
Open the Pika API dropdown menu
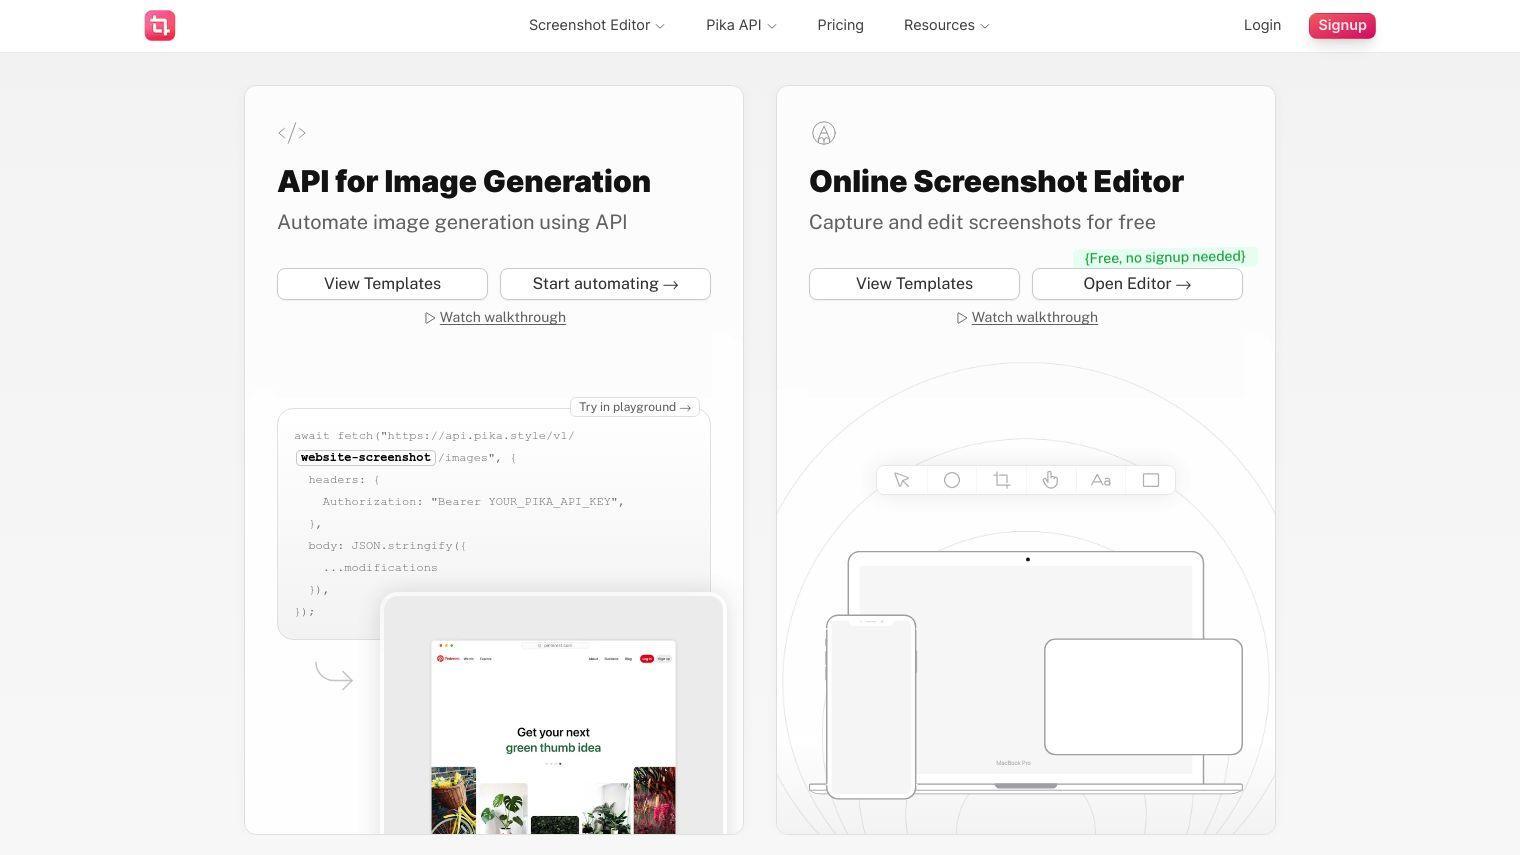pyautogui.click(x=741, y=25)
